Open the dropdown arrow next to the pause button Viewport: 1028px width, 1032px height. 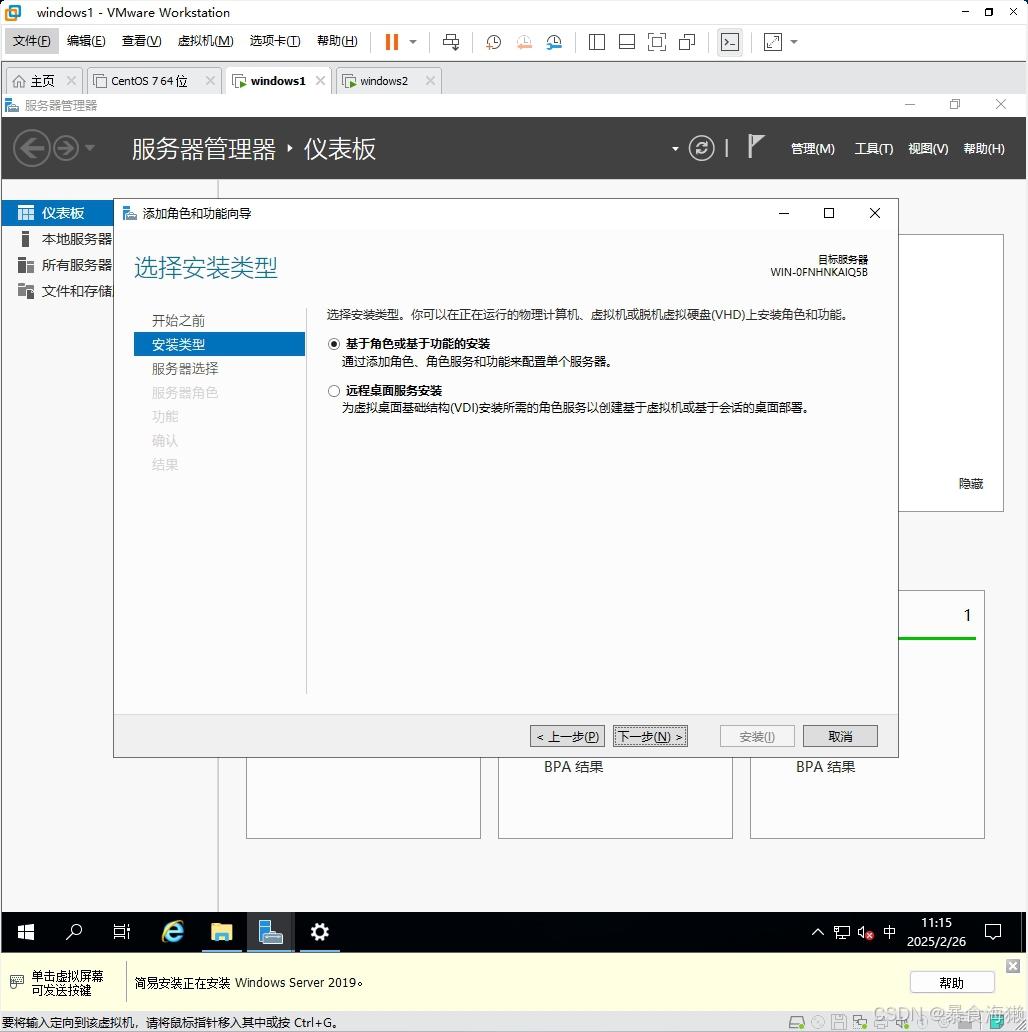pyautogui.click(x=413, y=42)
